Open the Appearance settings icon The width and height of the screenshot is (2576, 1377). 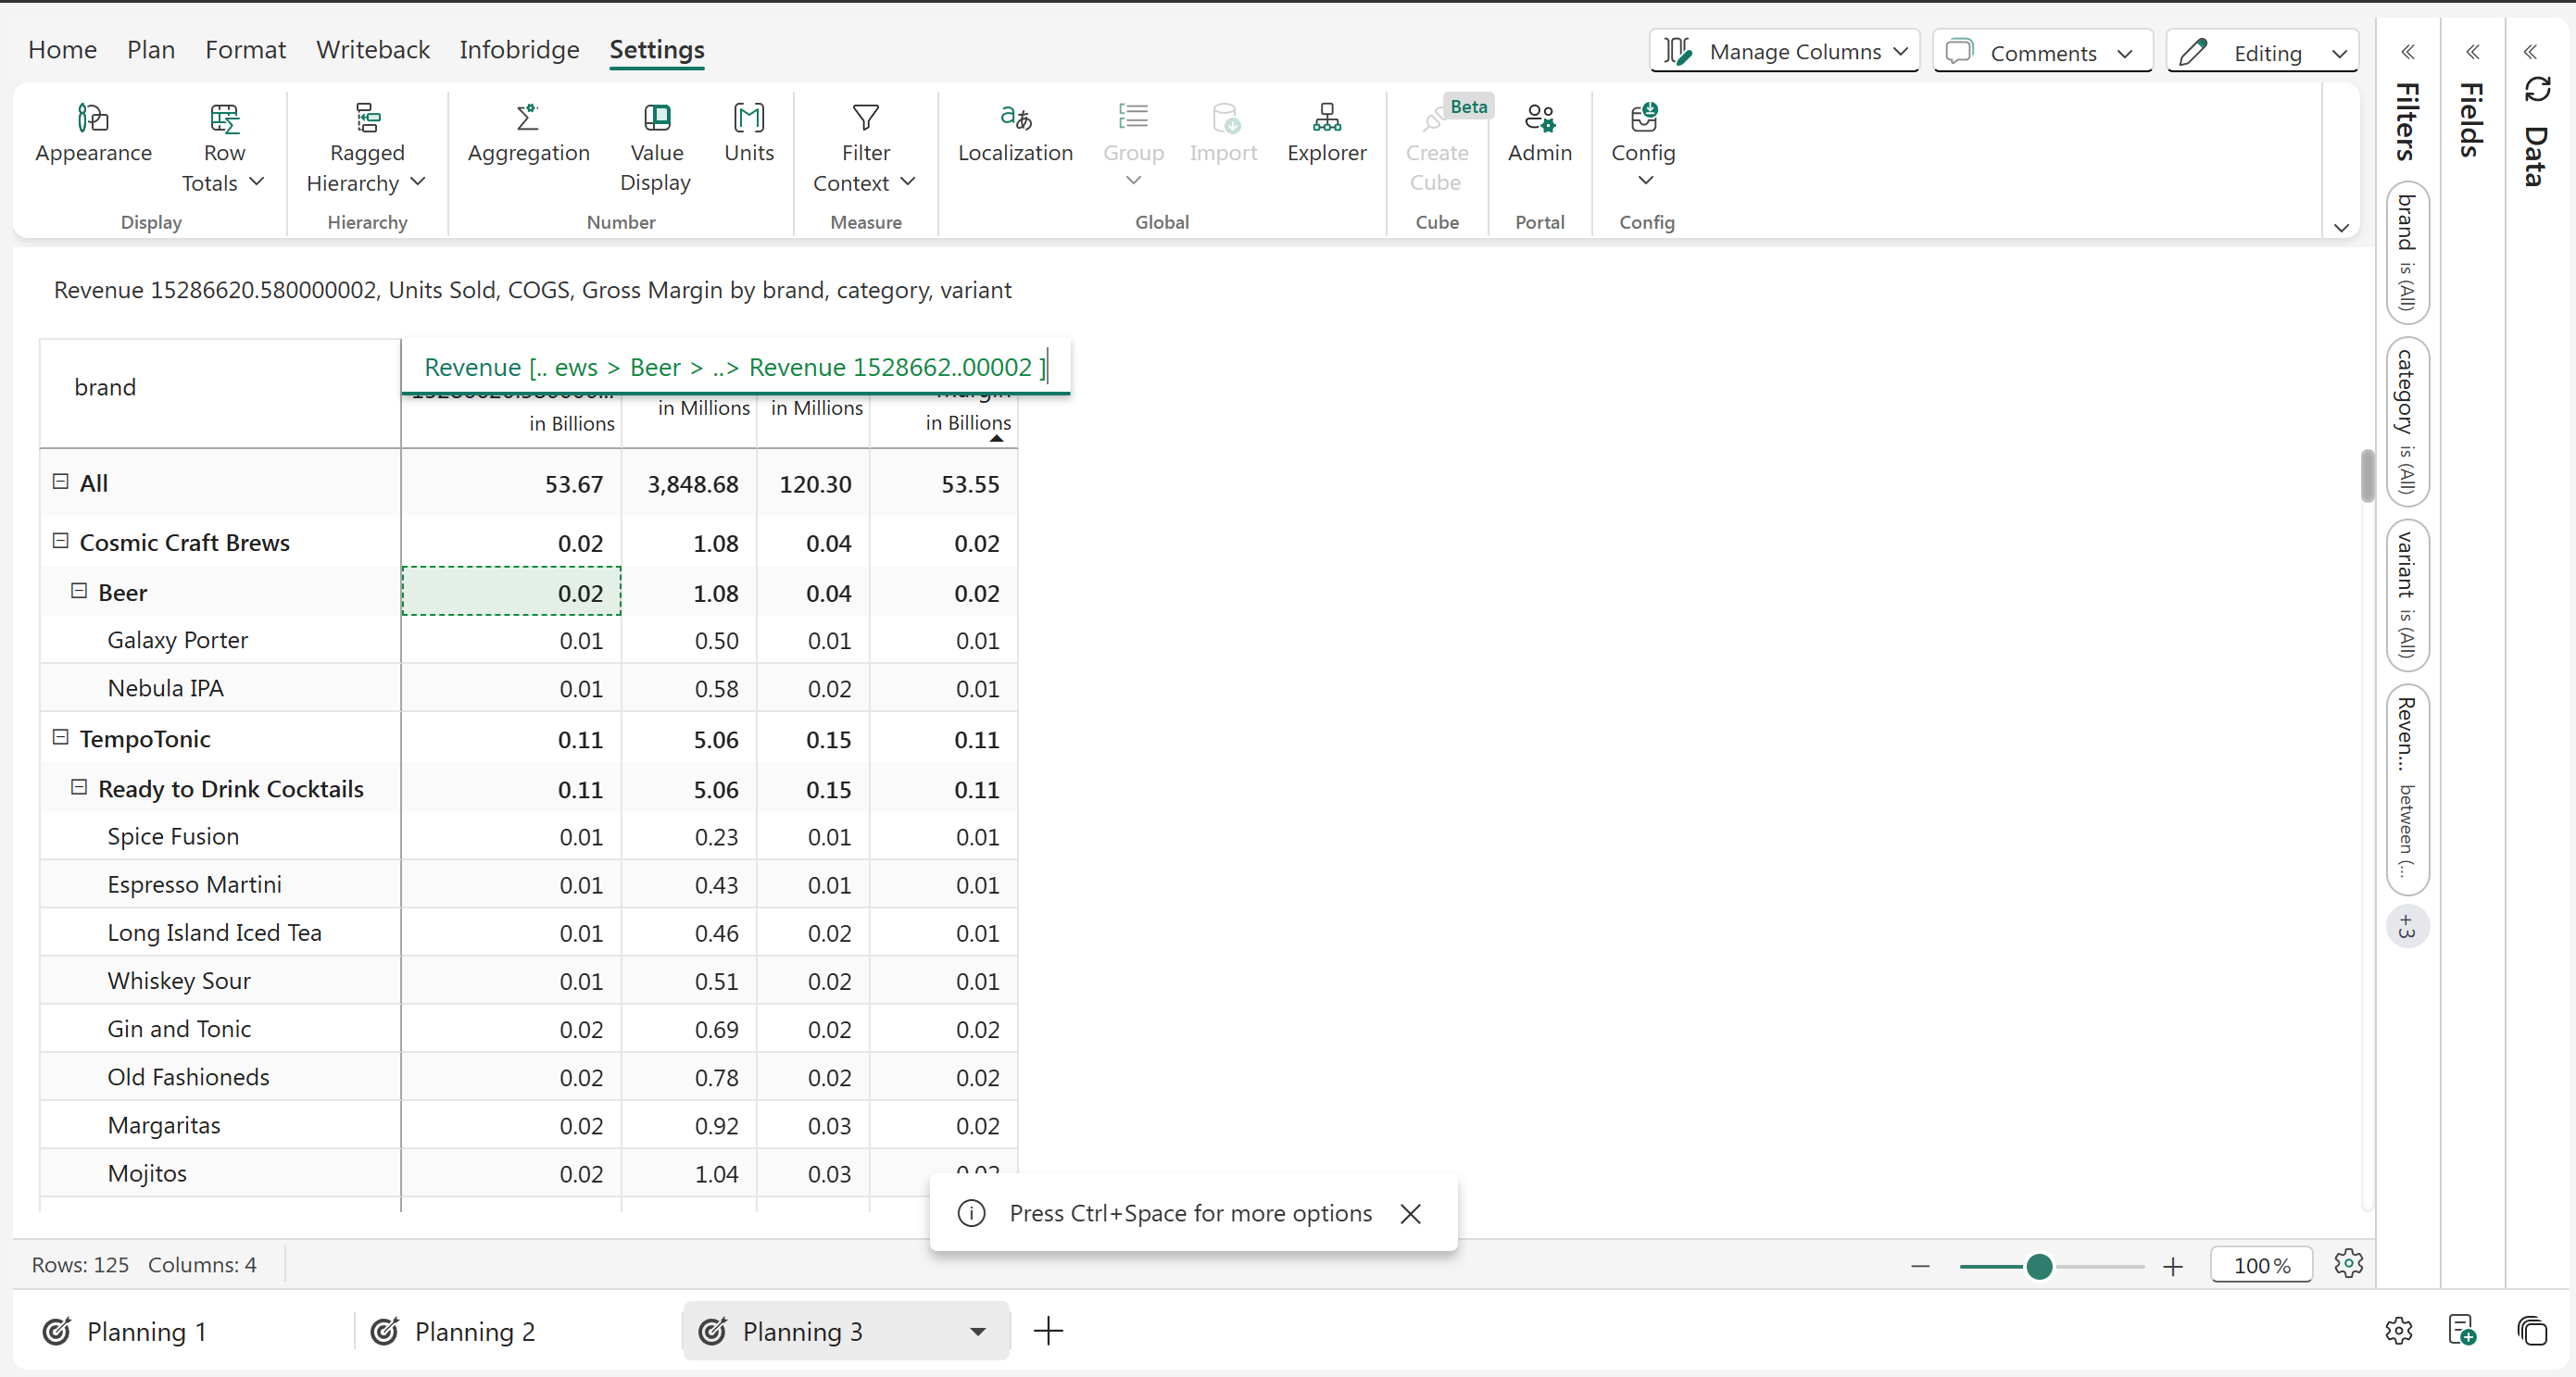coord(93,119)
